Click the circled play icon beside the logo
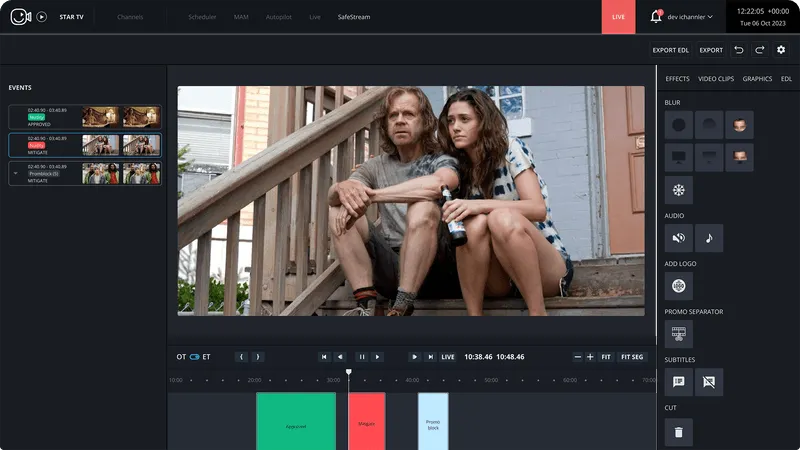The height and width of the screenshot is (450, 800). tap(42, 17)
